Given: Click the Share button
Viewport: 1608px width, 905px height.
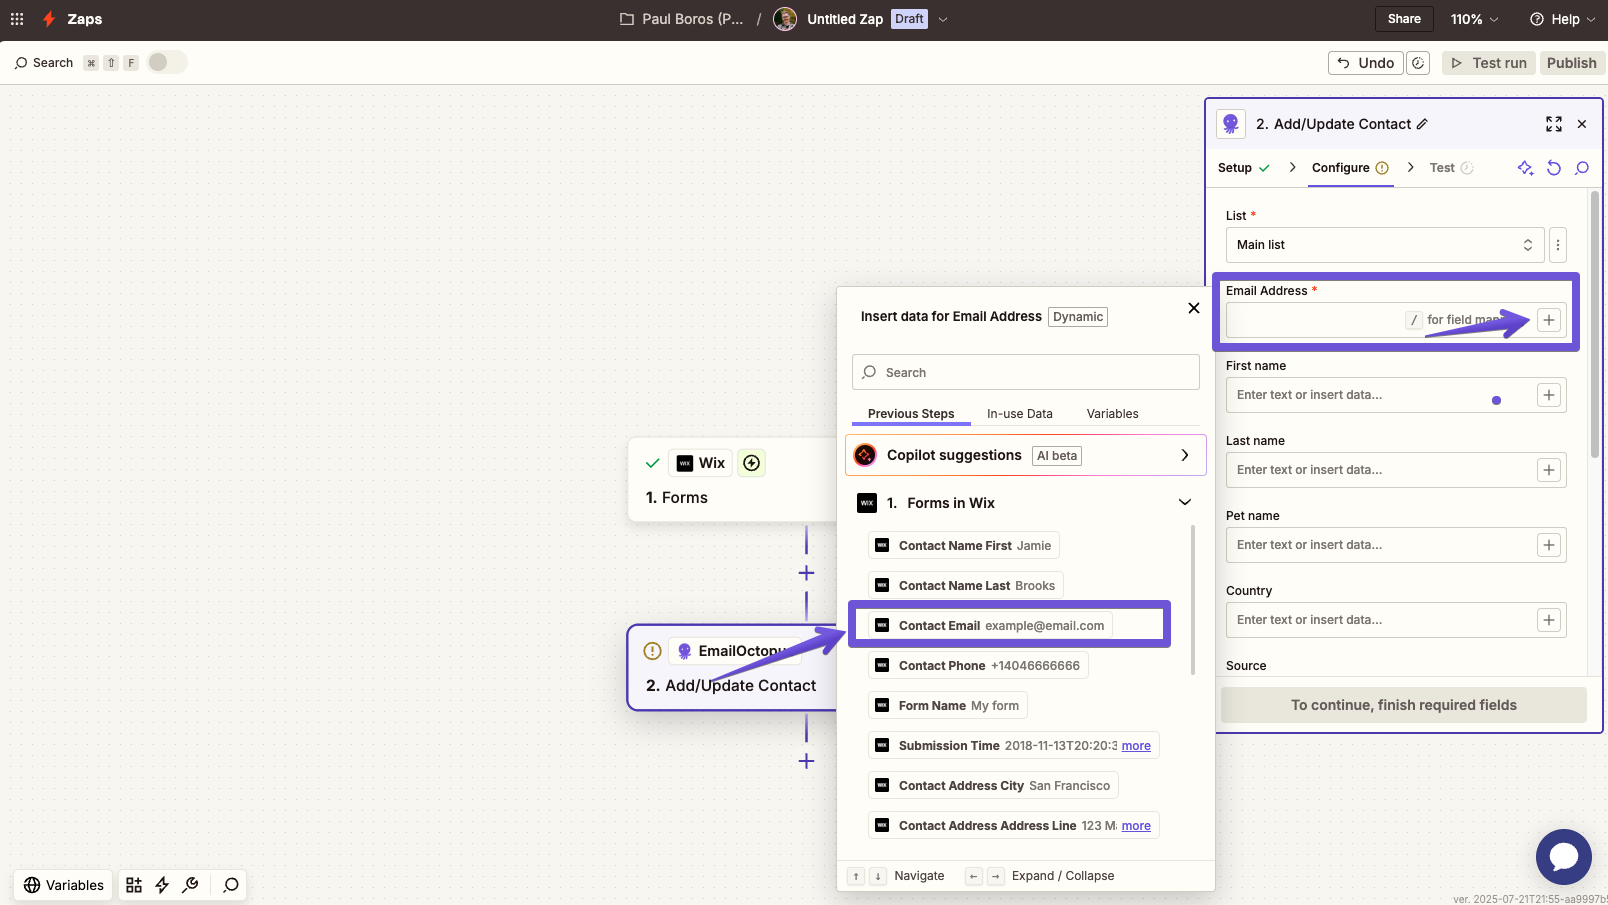Looking at the screenshot, I should click(1404, 19).
